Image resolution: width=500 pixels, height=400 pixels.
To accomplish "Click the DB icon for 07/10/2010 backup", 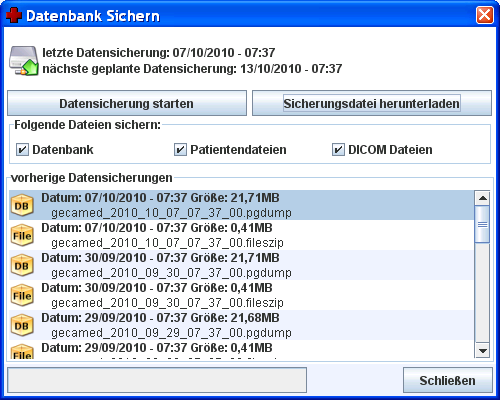I will click(x=22, y=205).
